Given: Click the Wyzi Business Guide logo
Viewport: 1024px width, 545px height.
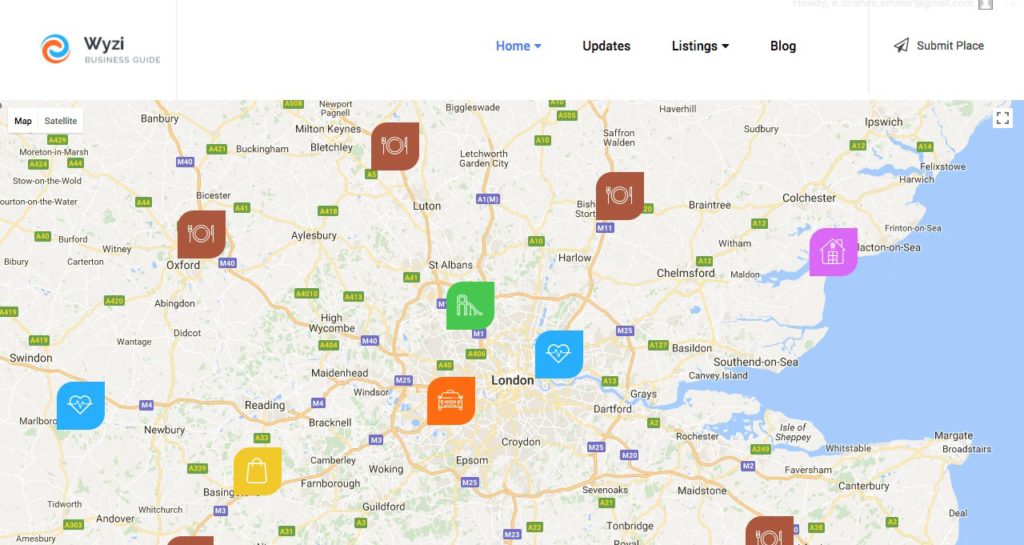Looking at the screenshot, I should 101,49.
